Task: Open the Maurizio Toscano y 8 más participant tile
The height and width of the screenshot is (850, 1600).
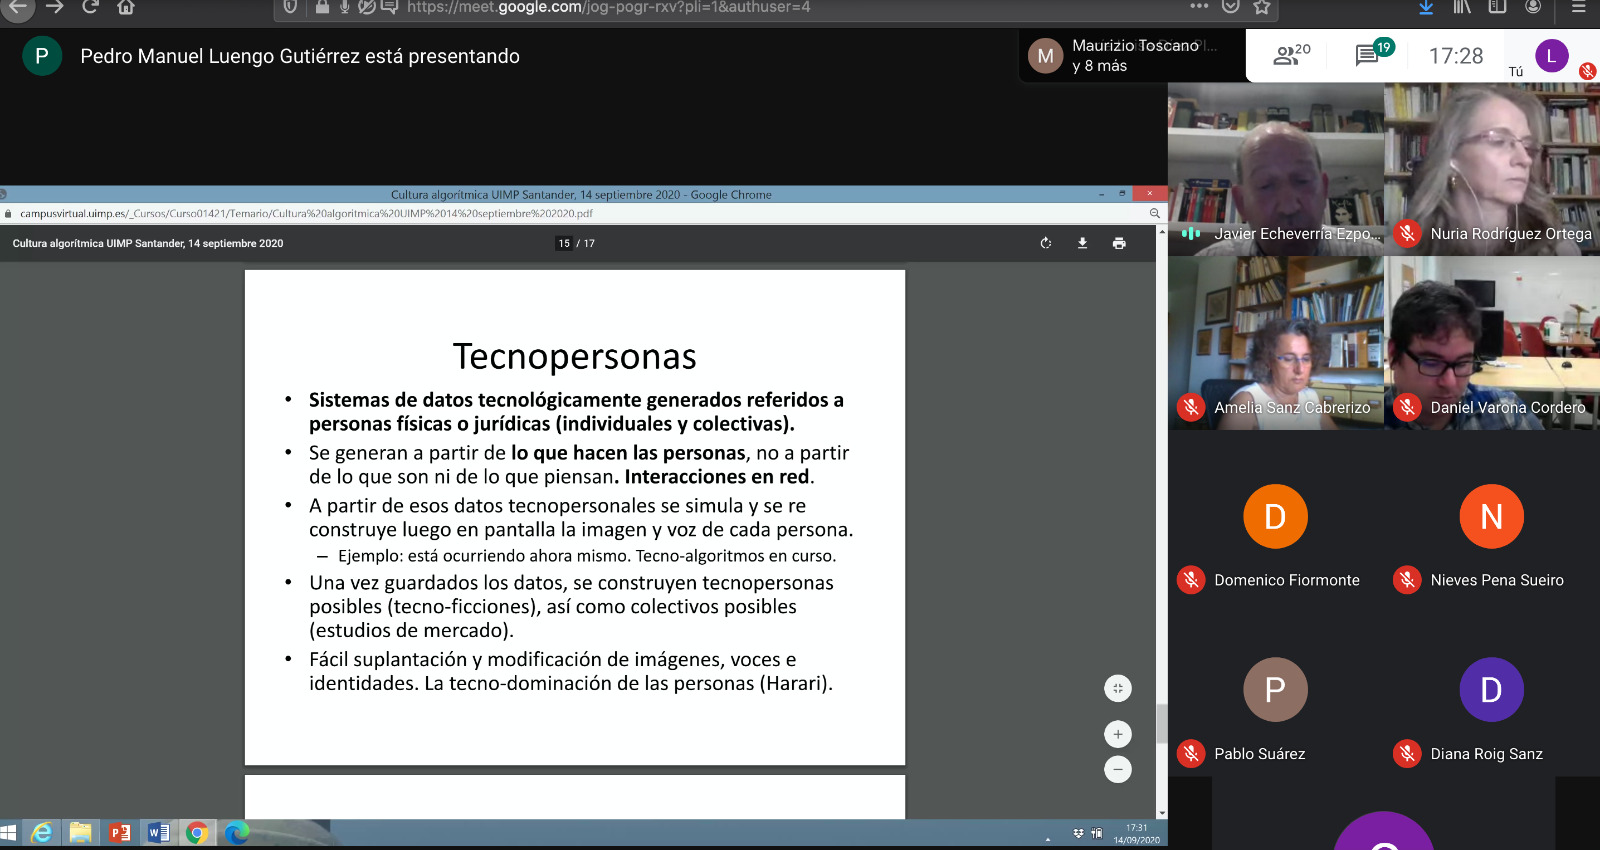Action: point(1132,55)
